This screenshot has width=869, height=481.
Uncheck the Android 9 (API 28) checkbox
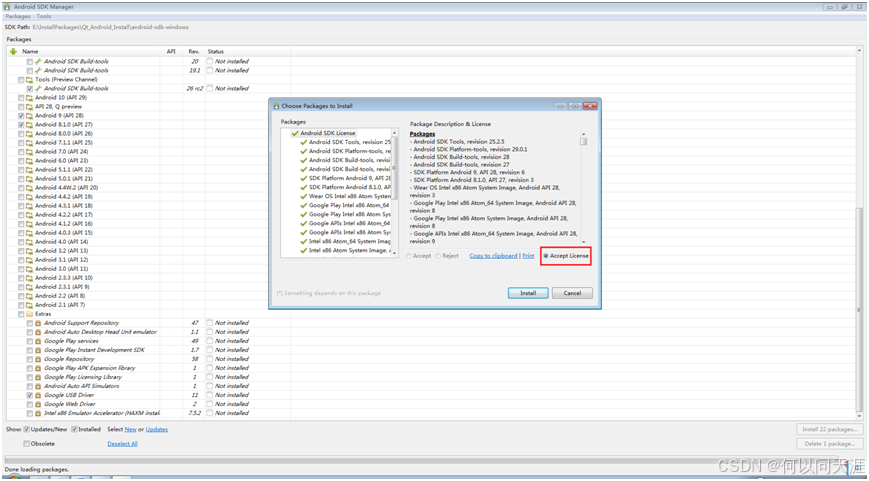click(21, 116)
